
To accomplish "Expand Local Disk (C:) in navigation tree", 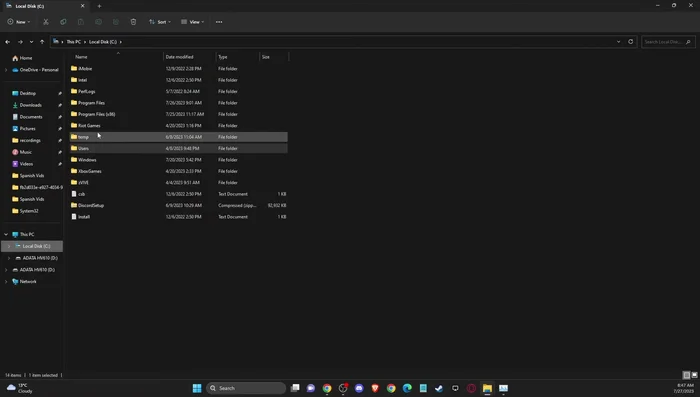I will click(9, 246).
